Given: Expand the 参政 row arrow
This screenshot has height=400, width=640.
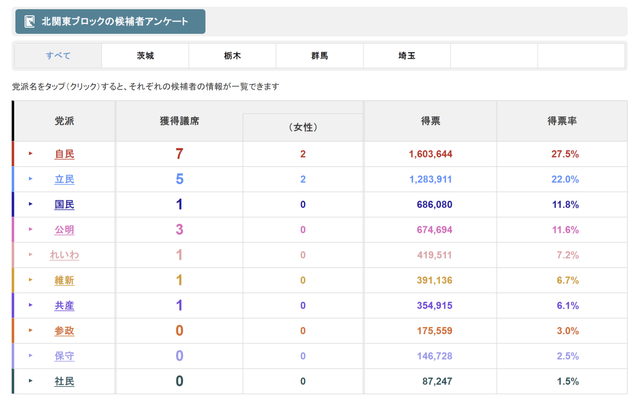Looking at the screenshot, I should (31, 331).
